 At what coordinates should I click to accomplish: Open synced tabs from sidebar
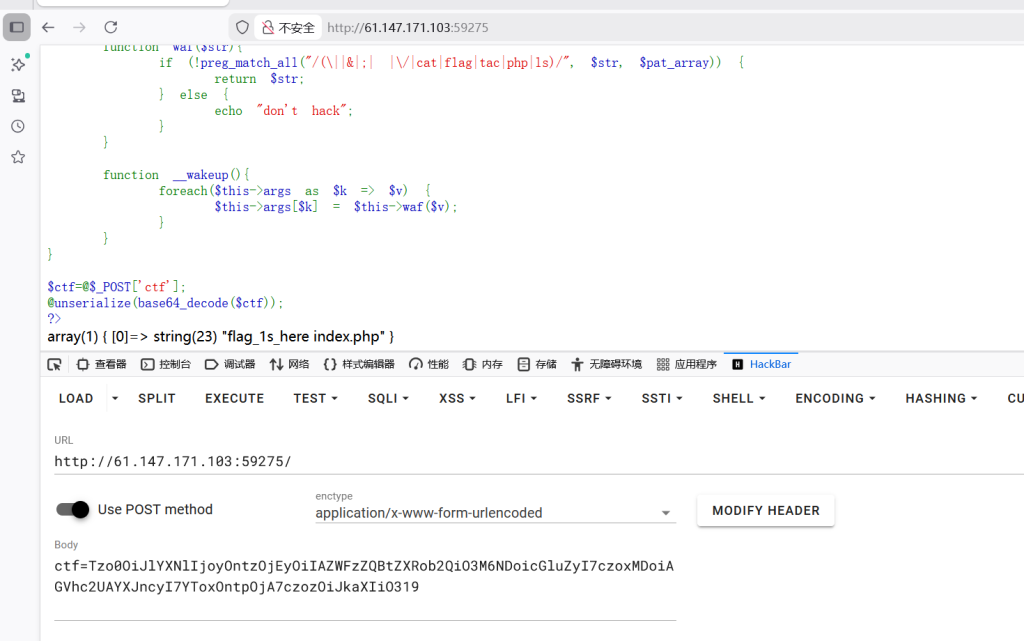click(x=18, y=96)
